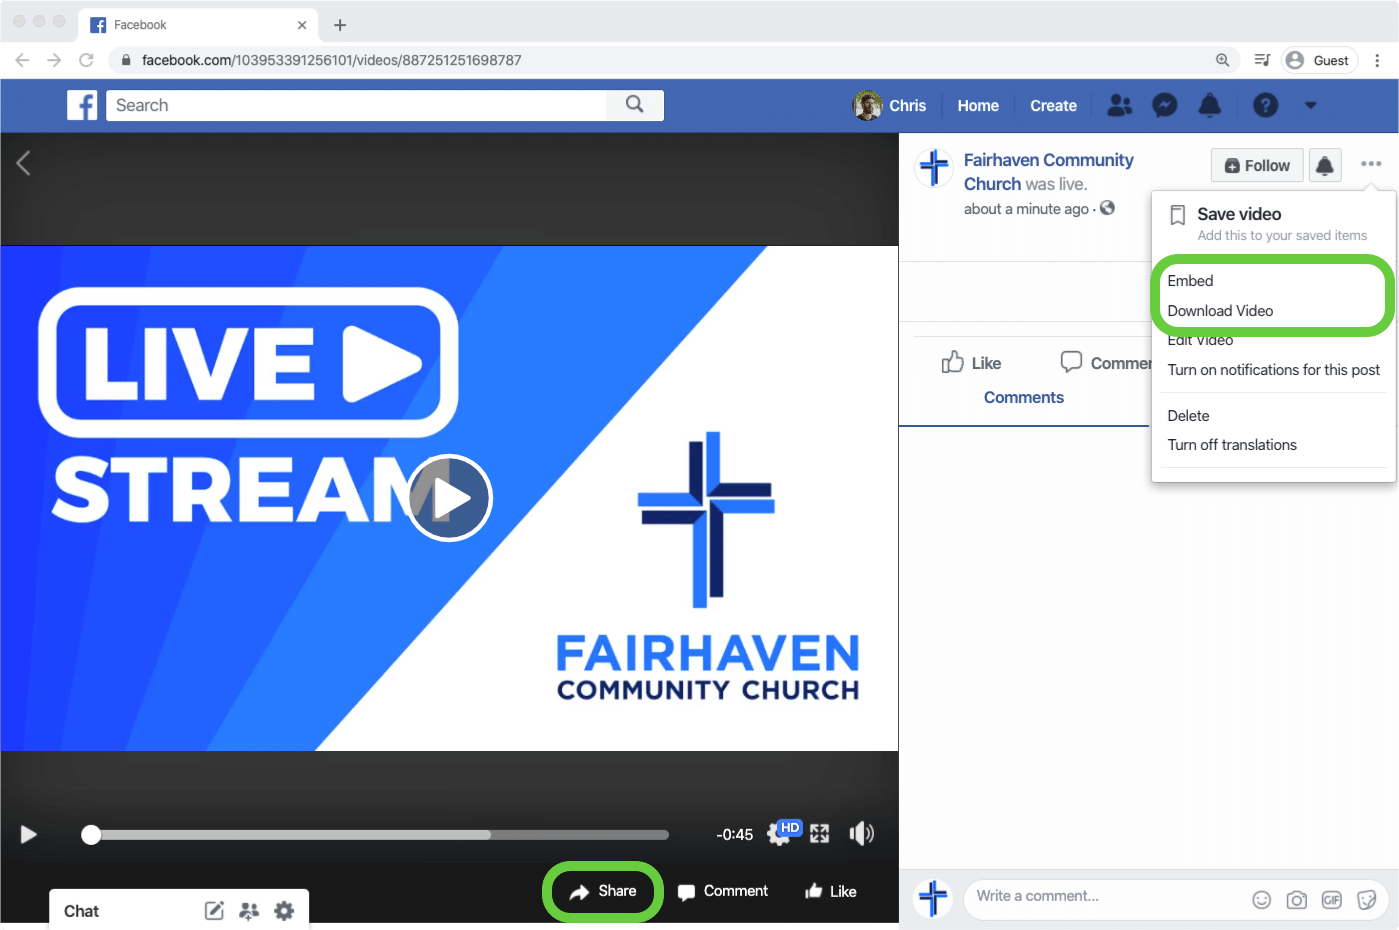Viewport: 1399px width, 930px height.
Task: Post a sticker using the sticker icon
Action: tap(1367, 900)
